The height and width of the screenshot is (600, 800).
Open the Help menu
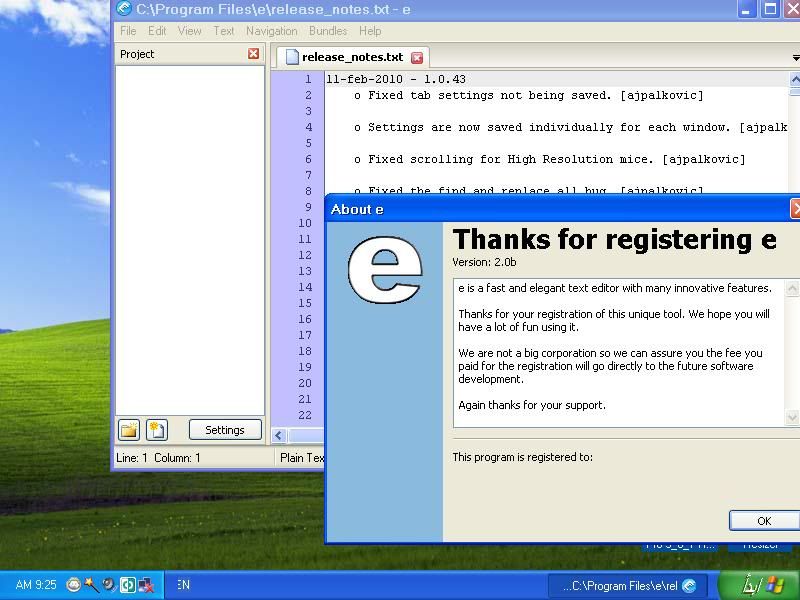click(x=370, y=31)
